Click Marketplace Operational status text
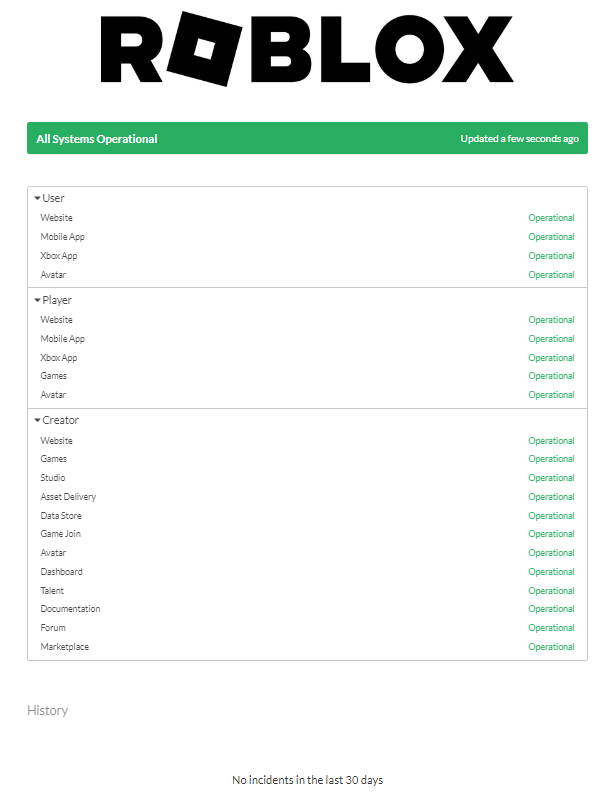This screenshot has height=803, width=606. tap(551, 647)
